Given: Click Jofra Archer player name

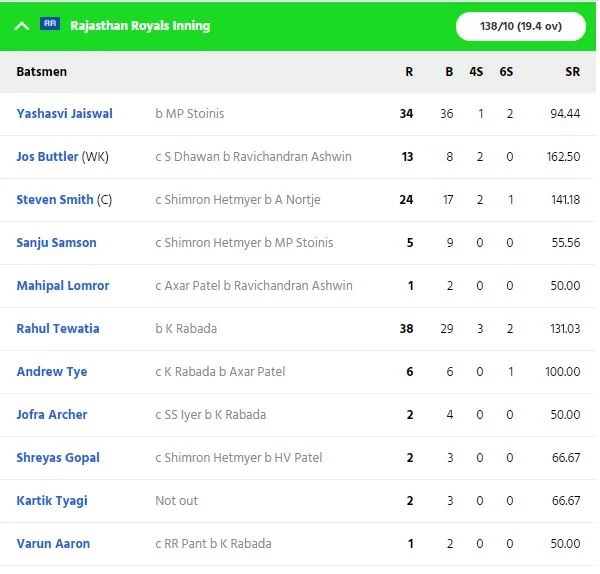Looking at the screenshot, I should click(x=52, y=414).
